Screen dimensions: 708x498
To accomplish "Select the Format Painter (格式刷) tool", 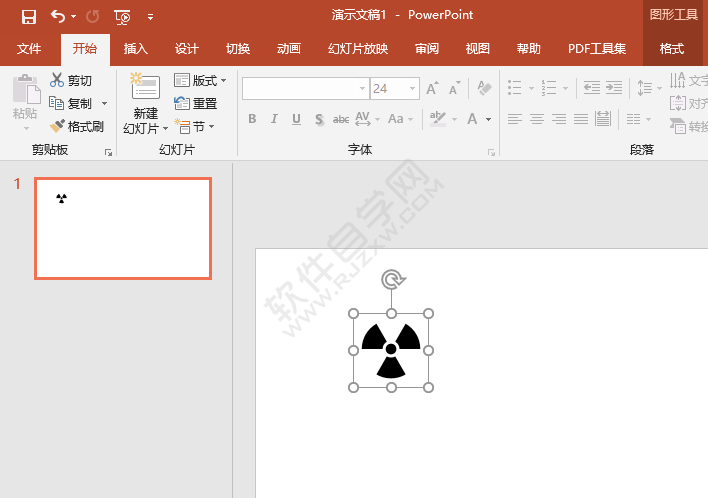I will tap(76, 127).
